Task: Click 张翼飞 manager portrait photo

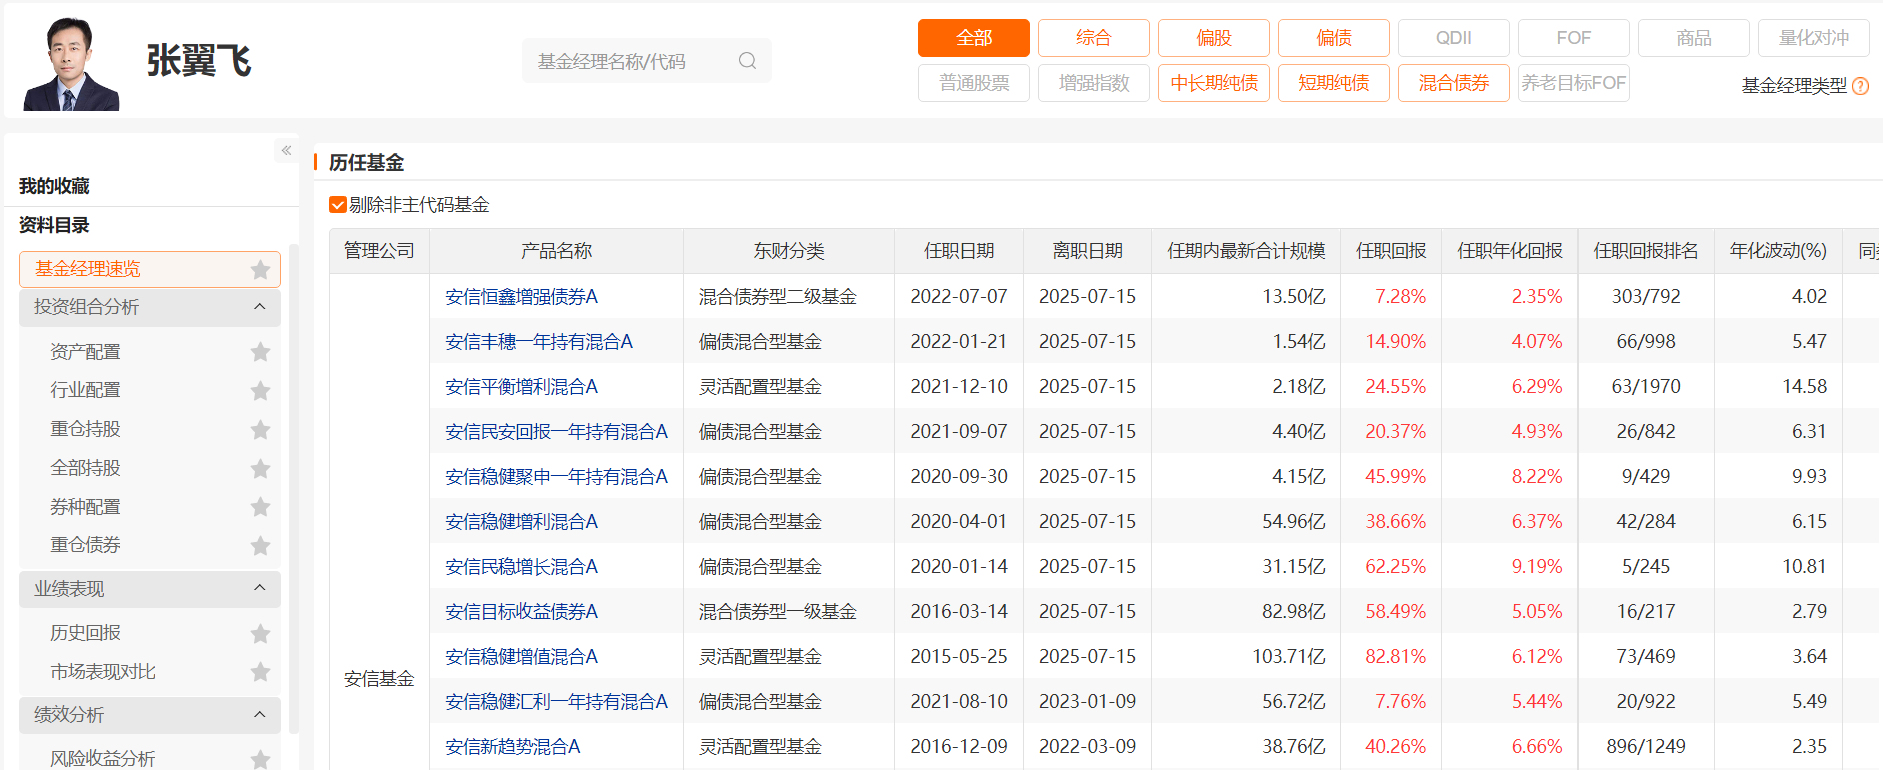Action: pyautogui.click(x=70, y=63)
